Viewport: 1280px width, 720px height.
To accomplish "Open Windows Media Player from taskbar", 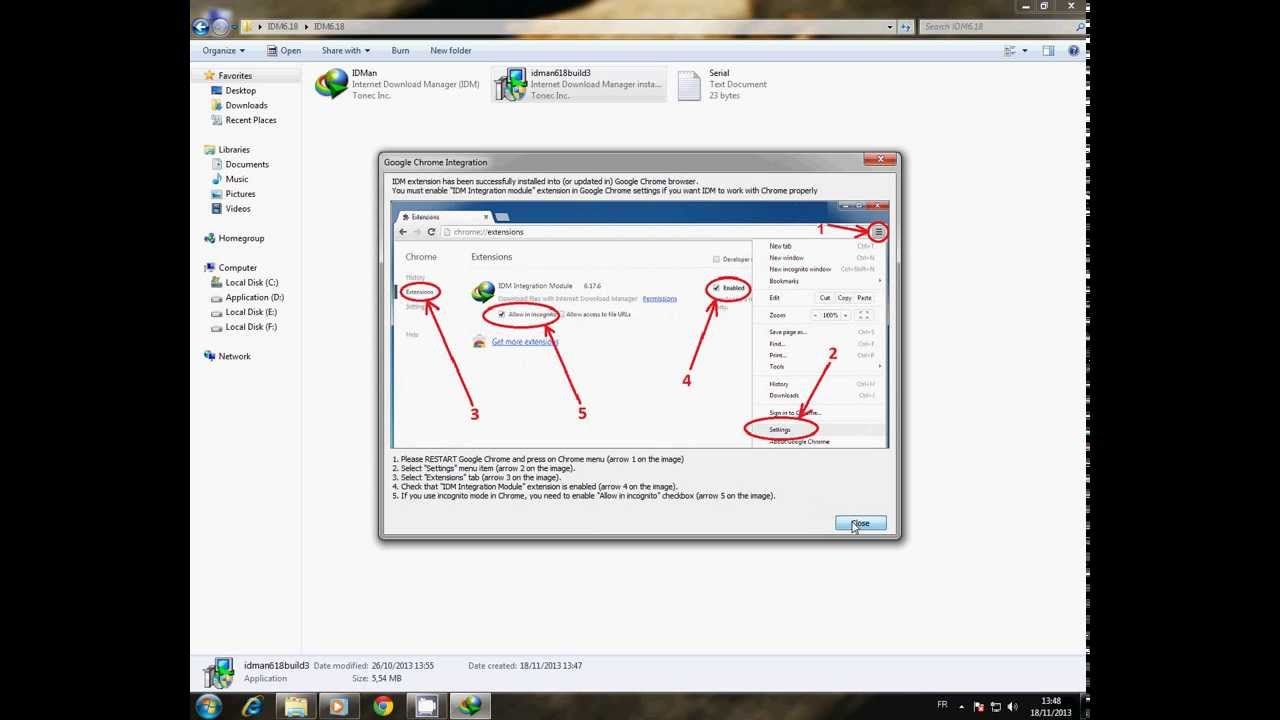I will tap(339, 706).
